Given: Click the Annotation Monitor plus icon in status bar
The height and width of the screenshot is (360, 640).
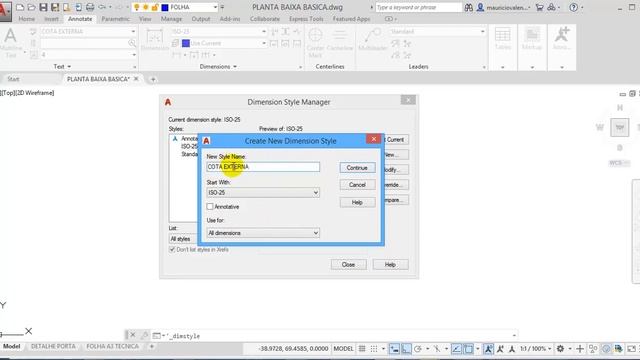Looking at the screenshot, I should 580,349.
